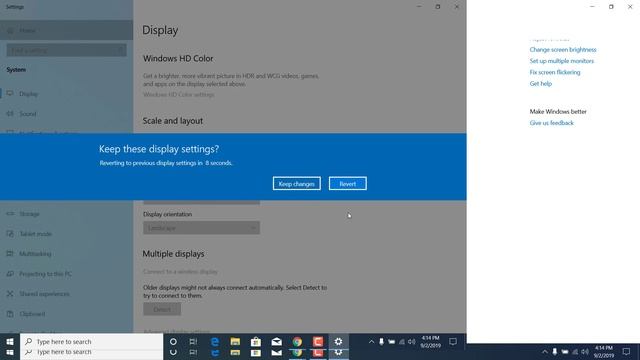Click the Get help link
This screenshot has height=360, width=640.
tap(540, 84)
